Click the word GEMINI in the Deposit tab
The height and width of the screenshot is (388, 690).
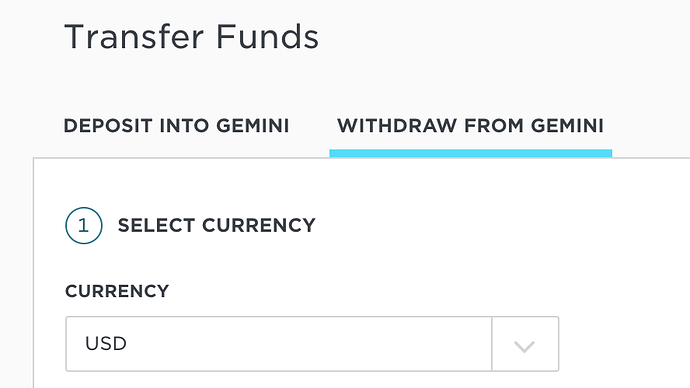(x=253, y=126)
